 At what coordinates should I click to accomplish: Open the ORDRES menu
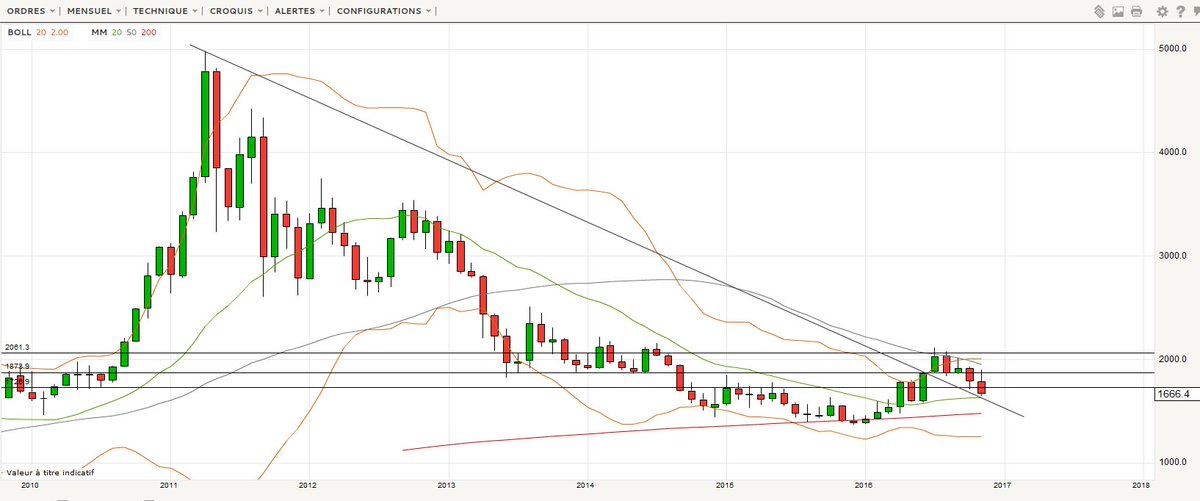pos(32,11)
